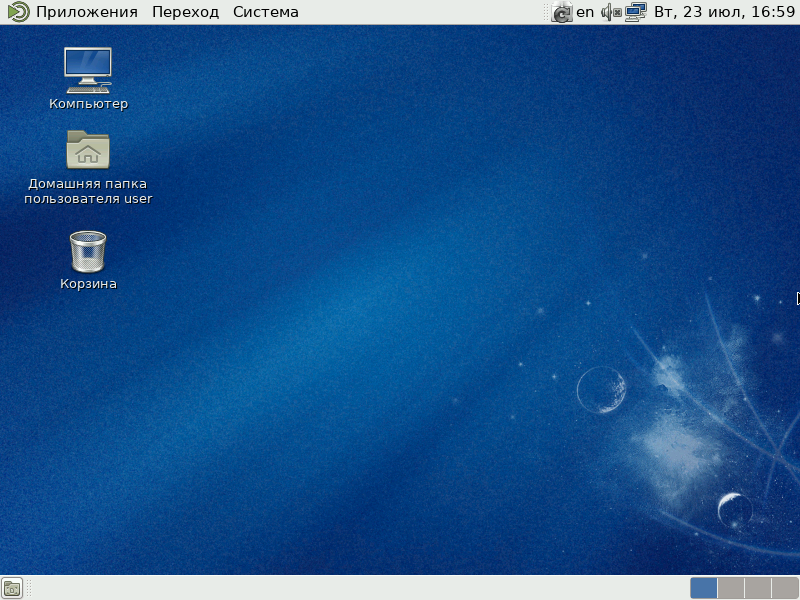
Task: Select the Компьютер desktop icon
Action: point(88,79)
